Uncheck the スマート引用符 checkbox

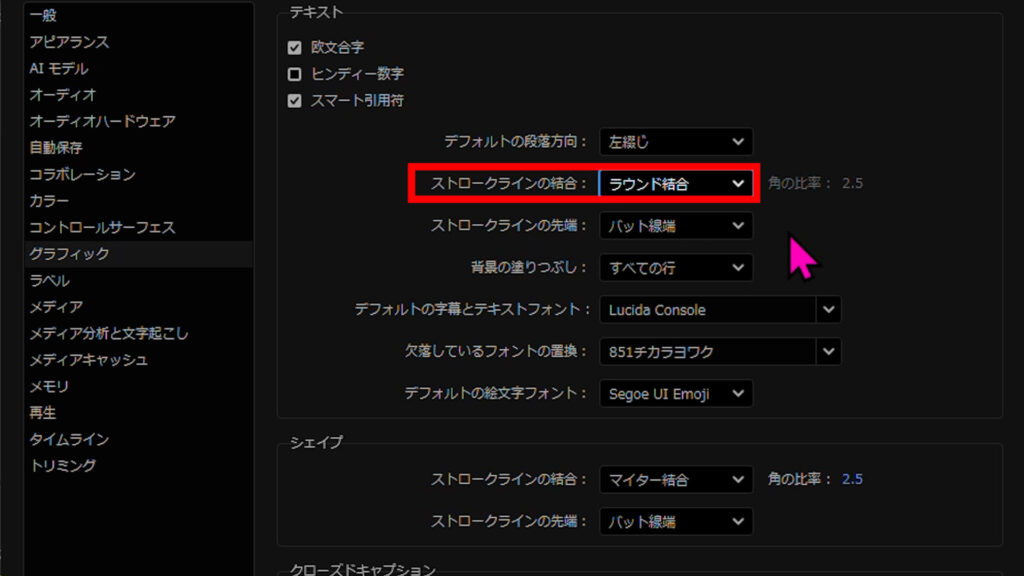click(x=294, y=100)
